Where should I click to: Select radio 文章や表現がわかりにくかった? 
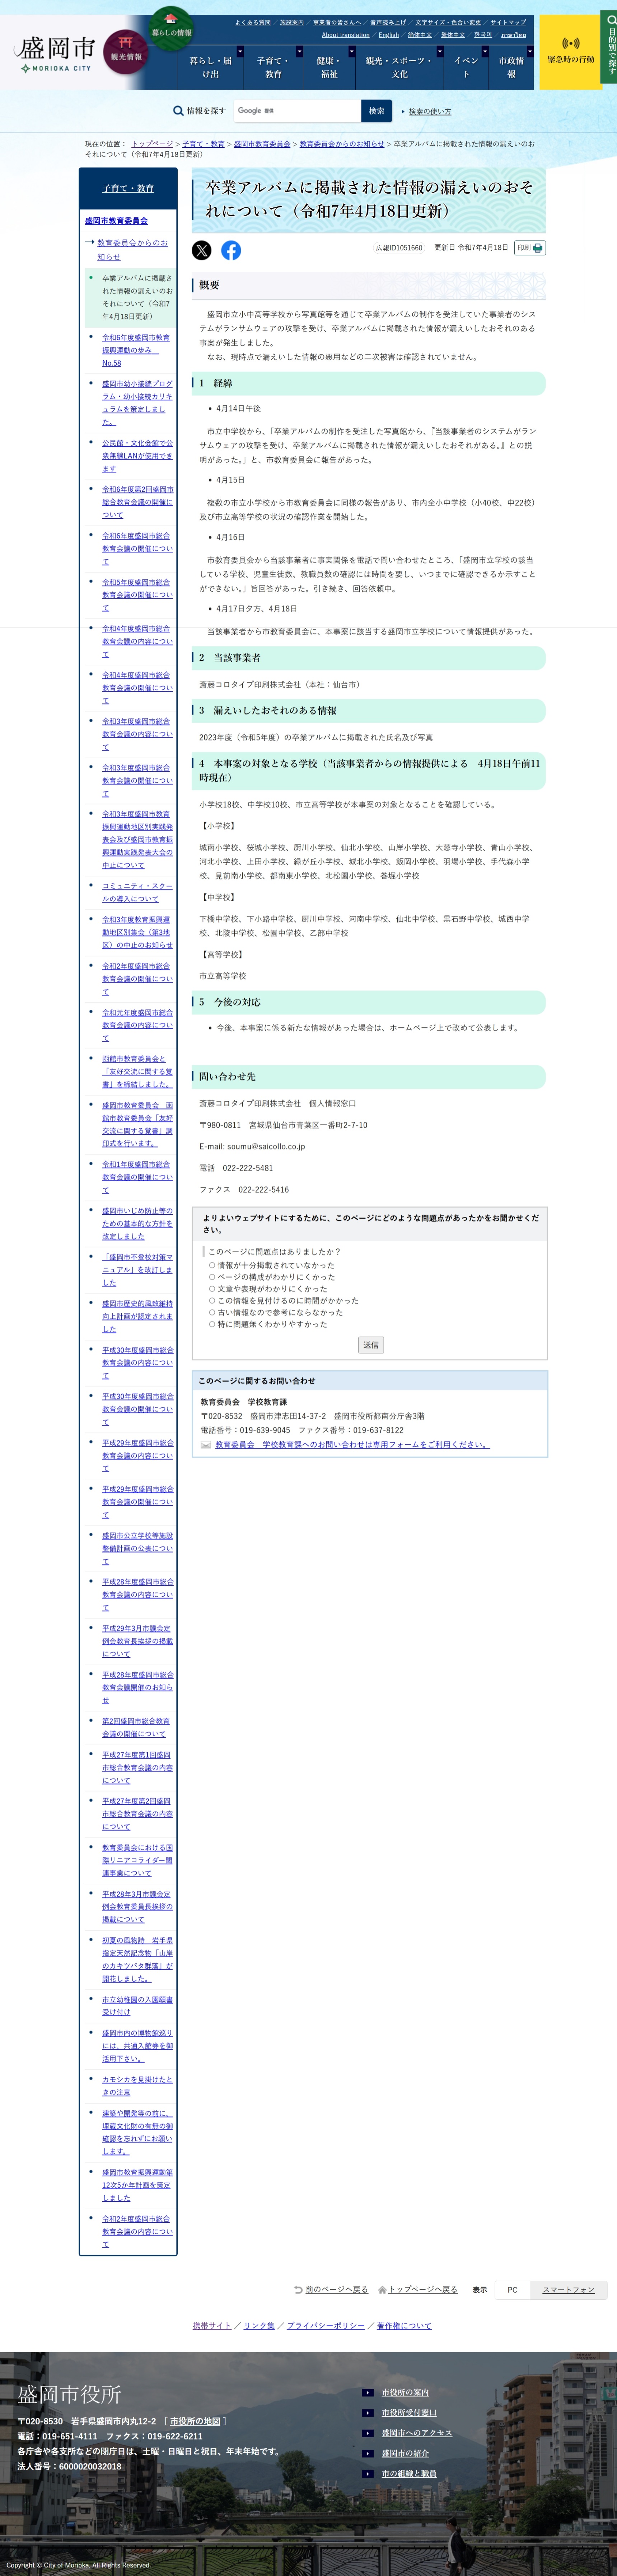point(212,1289)
